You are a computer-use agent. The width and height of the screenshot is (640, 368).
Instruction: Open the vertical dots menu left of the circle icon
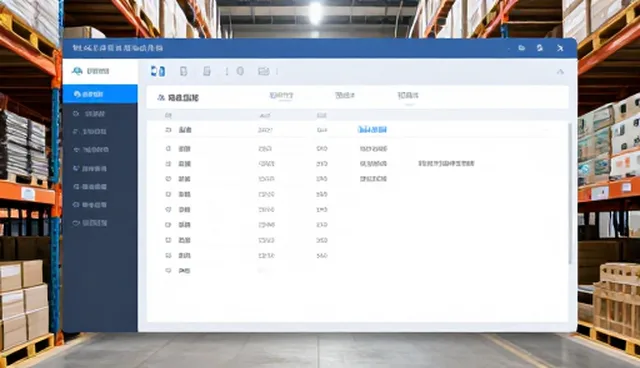(x=227, y=71)
